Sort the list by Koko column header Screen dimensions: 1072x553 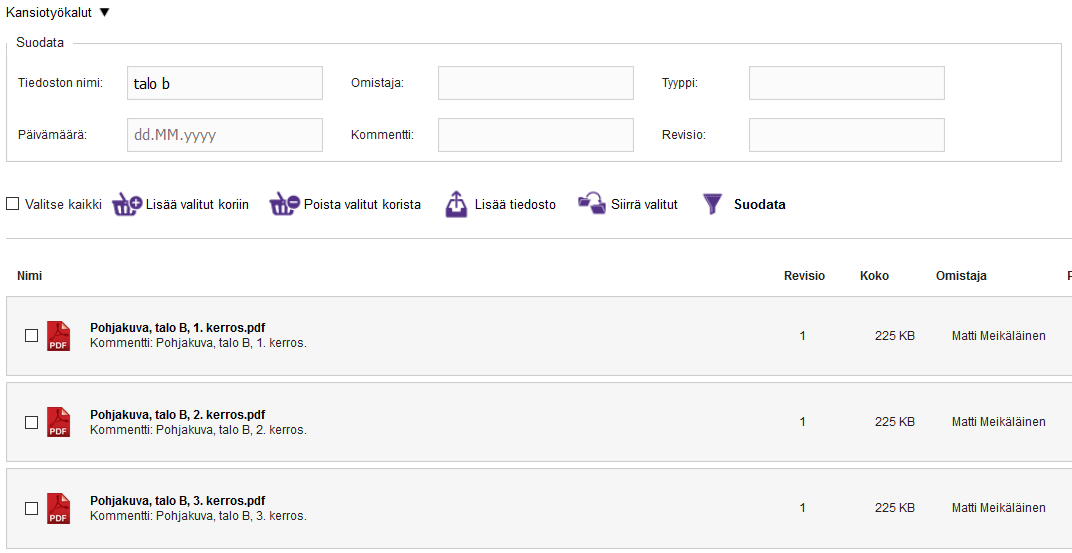coord(874,276)
